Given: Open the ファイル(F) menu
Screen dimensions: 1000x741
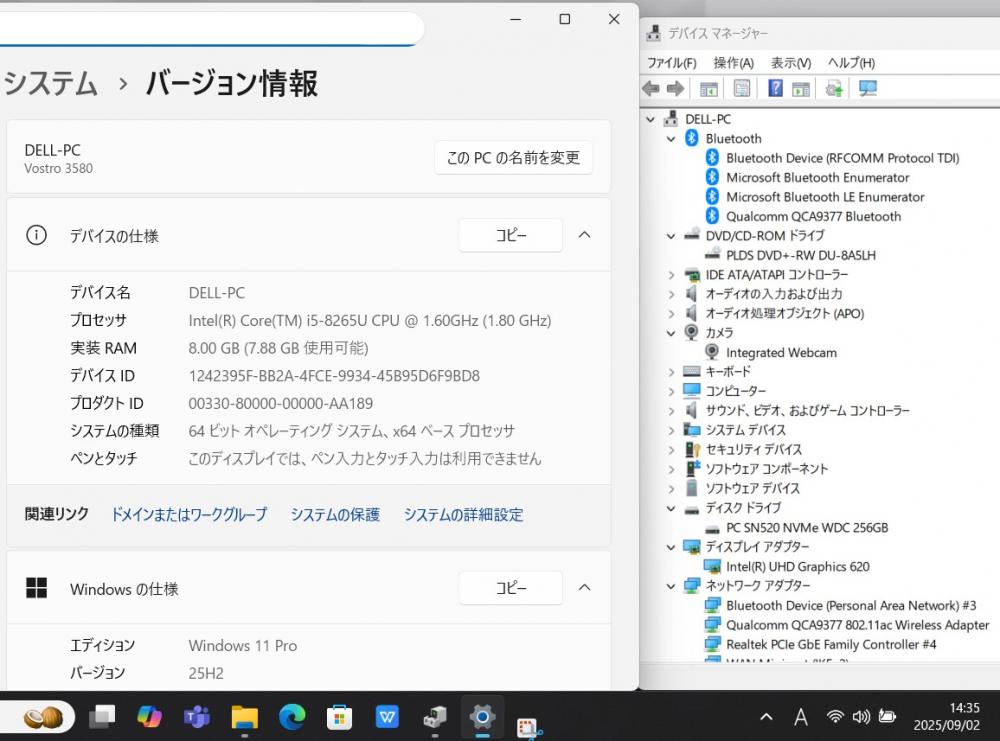Looking at the screenshot, I should click(x=672, y=62).
